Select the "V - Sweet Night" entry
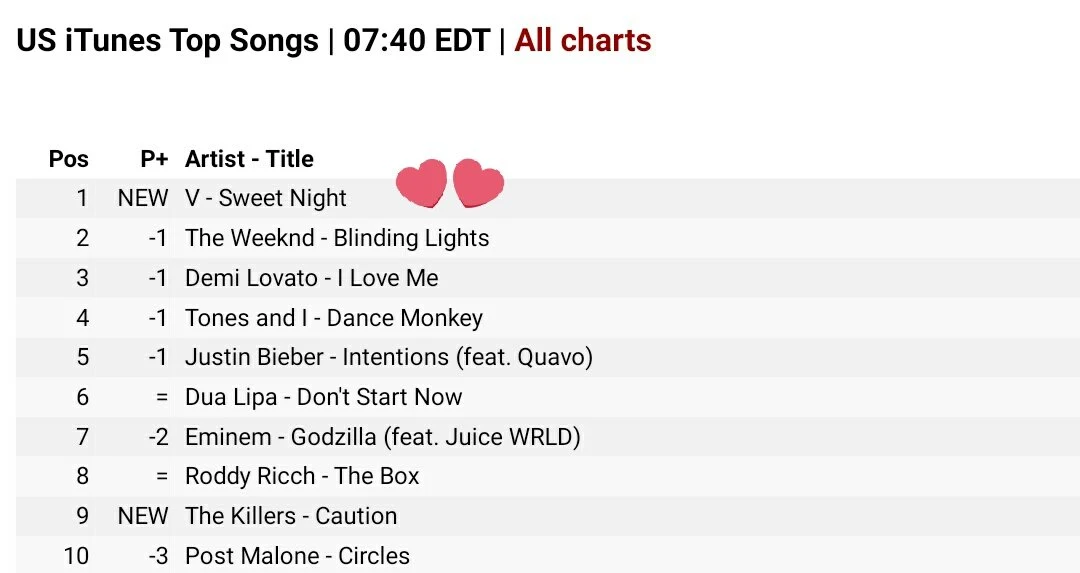1080x573 pixels. pos(266,198)
